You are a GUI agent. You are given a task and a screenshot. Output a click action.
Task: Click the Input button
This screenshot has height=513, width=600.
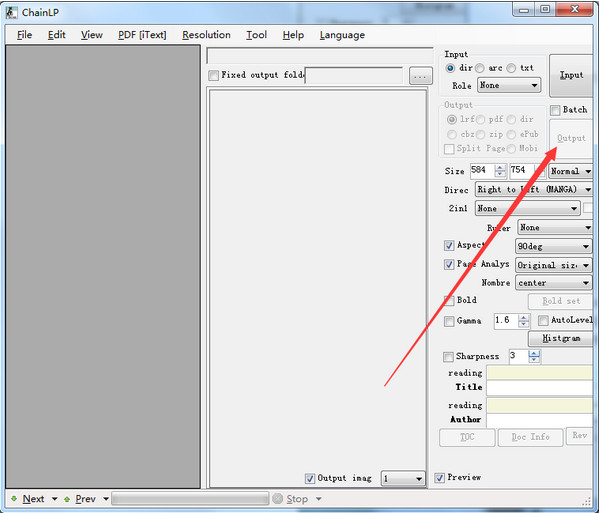coord(571,75)
